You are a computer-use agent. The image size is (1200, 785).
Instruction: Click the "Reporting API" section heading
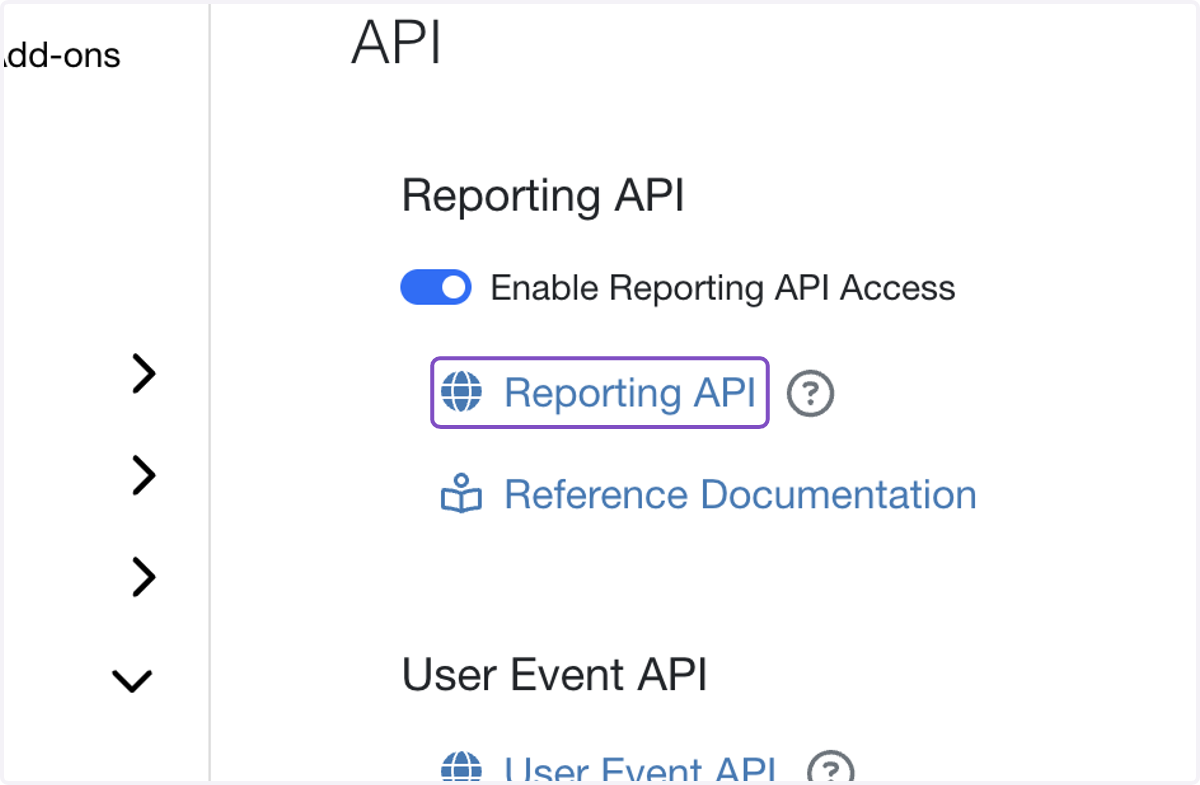coord(543,196)
